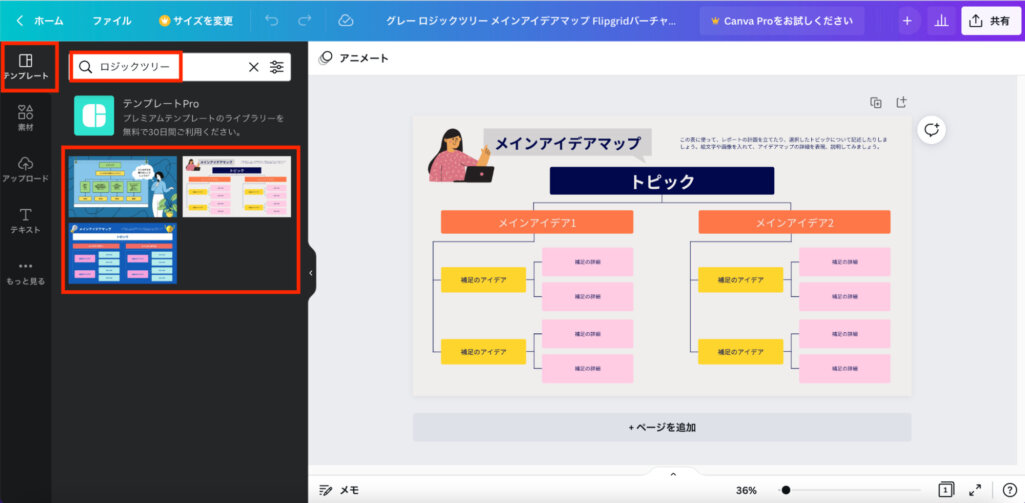This screenshot has width=1025, height=503.
Task: Click the テンプレートPro teal icon
Action: pos(94,116)
